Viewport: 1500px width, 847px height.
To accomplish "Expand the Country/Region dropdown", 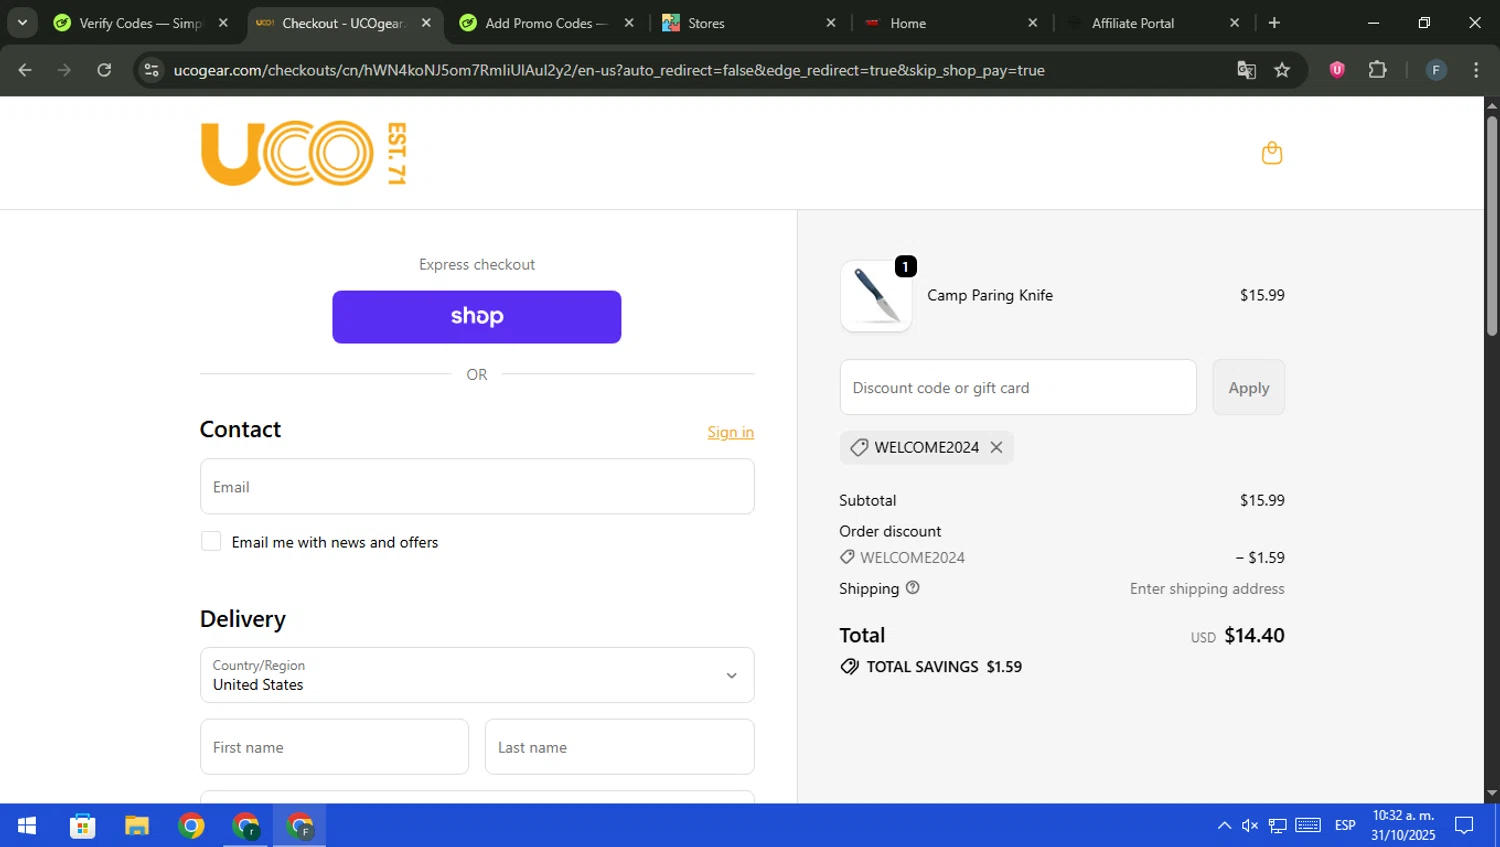I will point(477,675).
